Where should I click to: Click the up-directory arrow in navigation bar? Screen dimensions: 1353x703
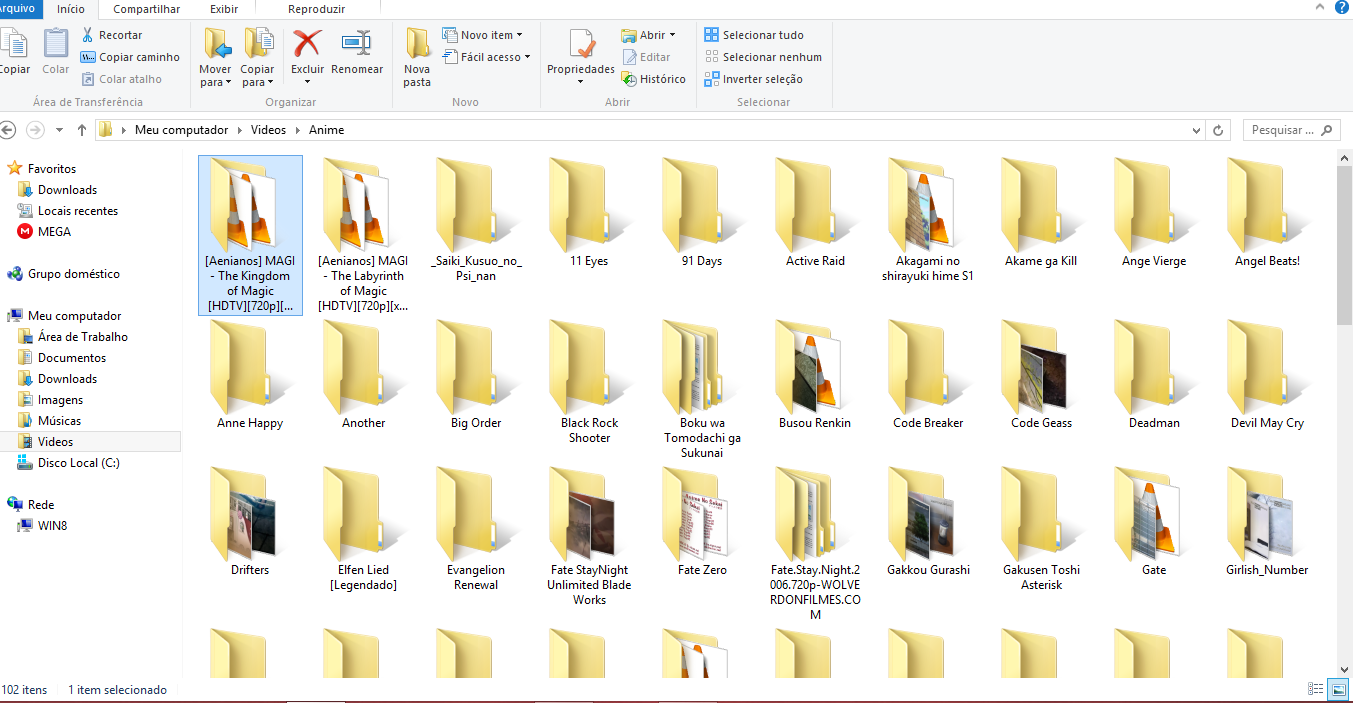(x=81, y=130)
